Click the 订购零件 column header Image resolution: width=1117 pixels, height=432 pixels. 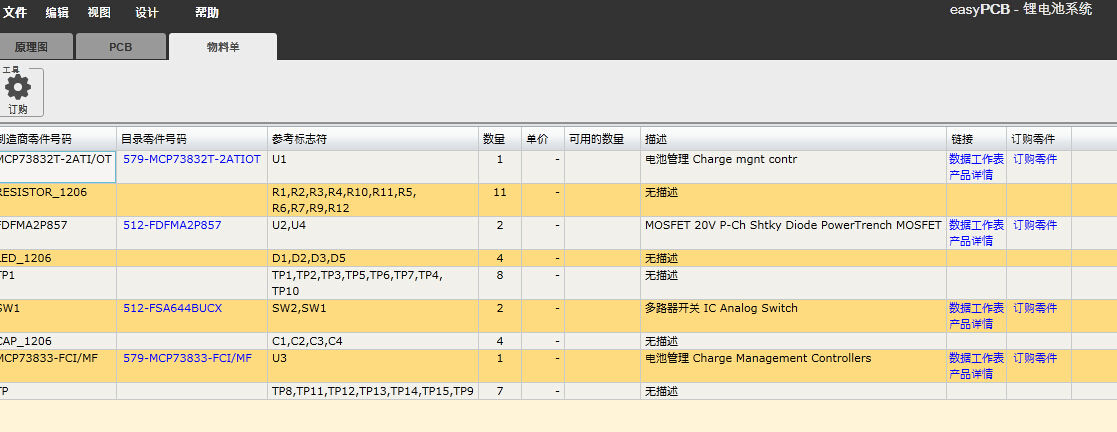[1039, 139]
